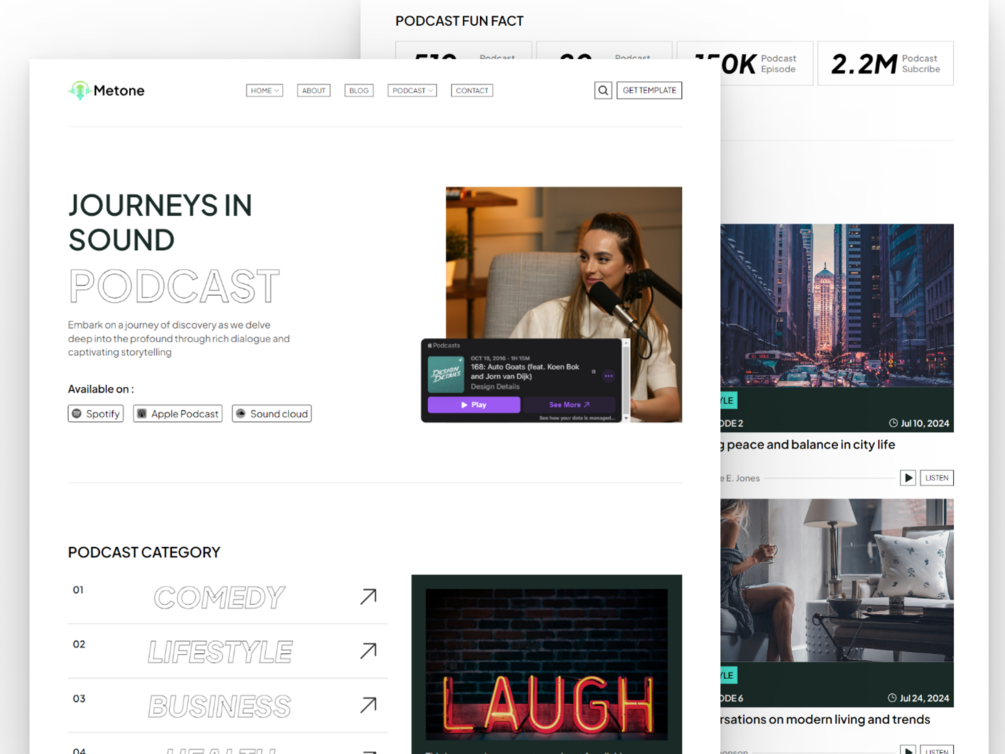The image size is (1005, 754).
Task: Click the Soundcloud logo icon
Action: 241,414
